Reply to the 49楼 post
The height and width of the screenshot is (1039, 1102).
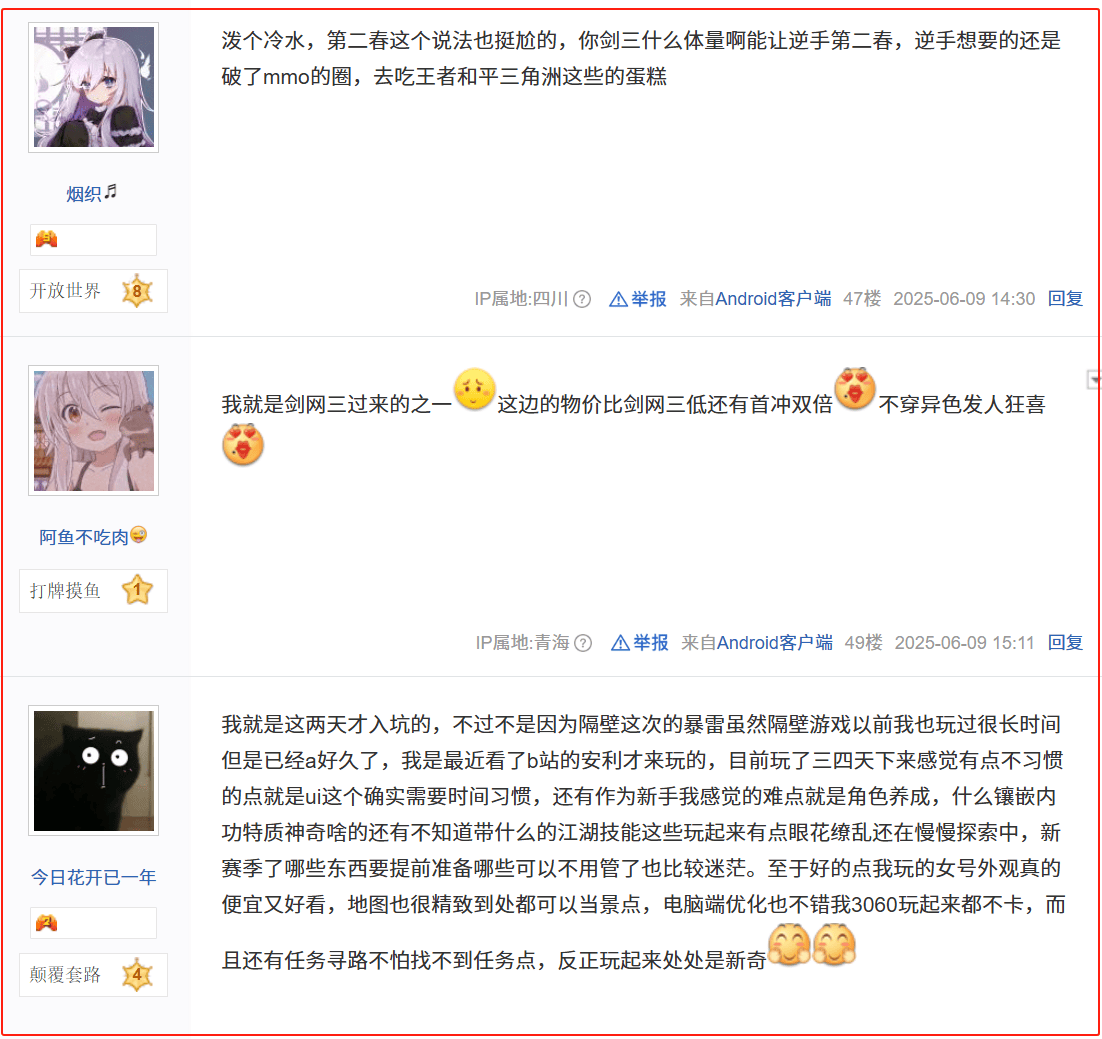[x=1065, y=643]
